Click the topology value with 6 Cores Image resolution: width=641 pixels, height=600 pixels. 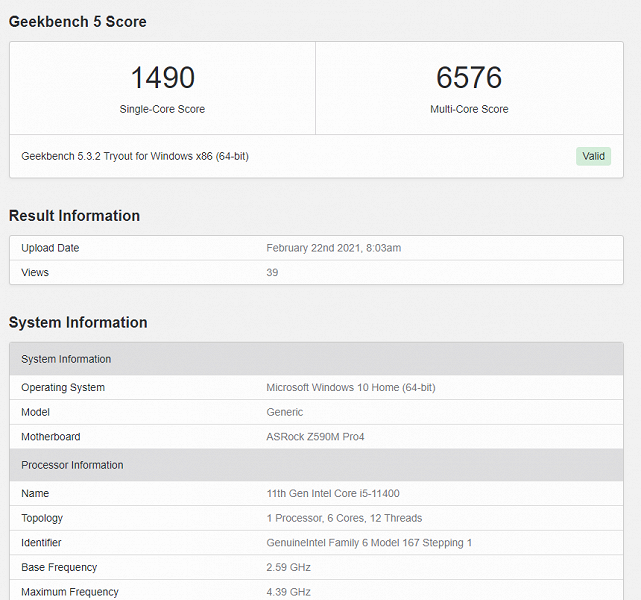point(344,518)
